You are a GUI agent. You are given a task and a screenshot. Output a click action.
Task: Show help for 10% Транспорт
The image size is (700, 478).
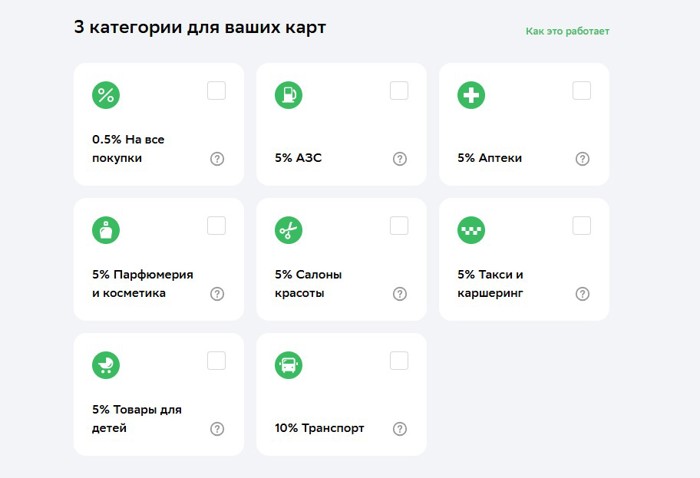pyautogui.click(x=400, y=429)
